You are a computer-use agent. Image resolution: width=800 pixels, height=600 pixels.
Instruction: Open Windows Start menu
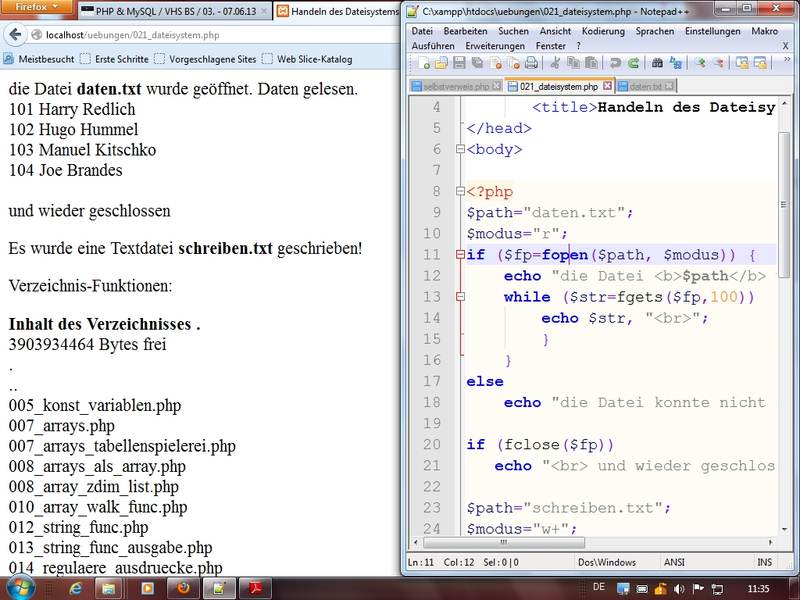[x=20, y=587]
